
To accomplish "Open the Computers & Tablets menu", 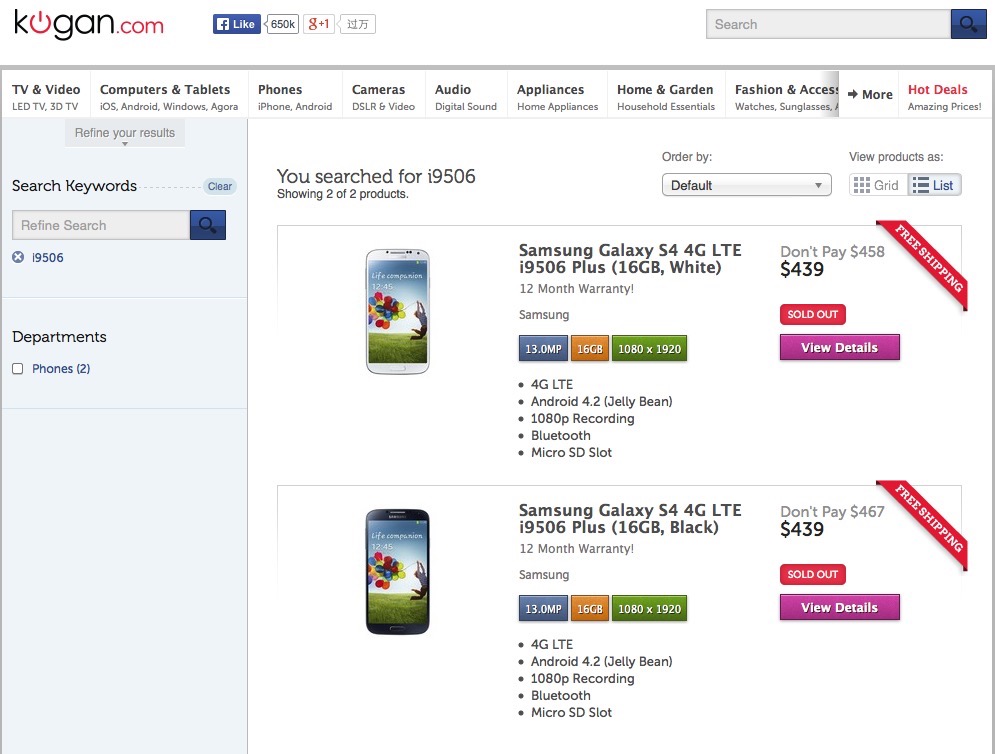I will [168, 97].
